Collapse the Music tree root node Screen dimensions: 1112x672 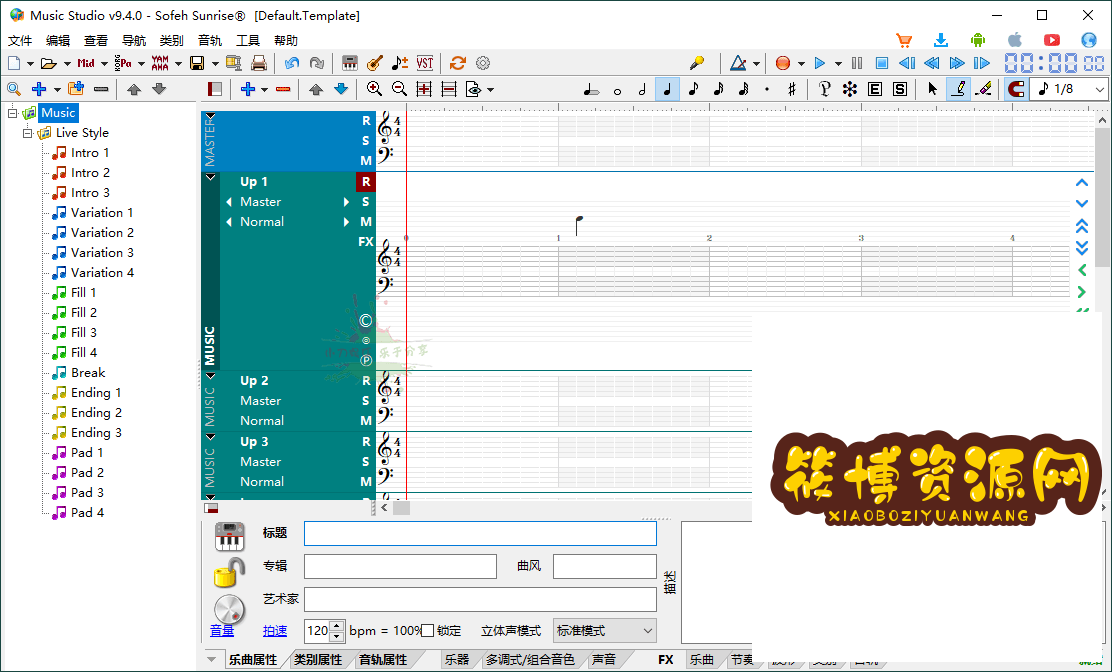13,113
